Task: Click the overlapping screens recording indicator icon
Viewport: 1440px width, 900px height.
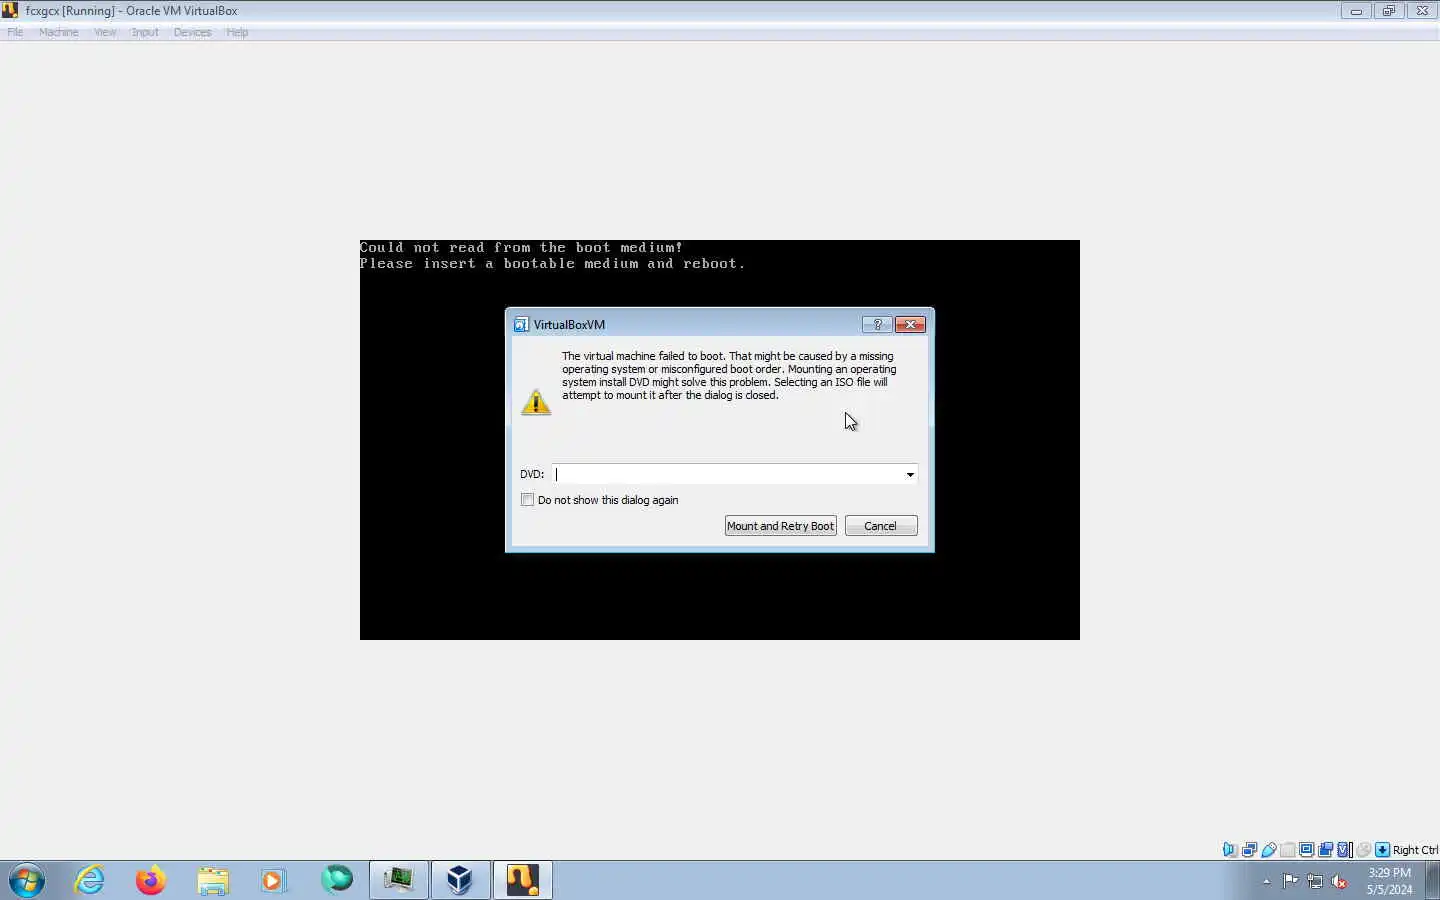Action: [x=1325, y=850]
